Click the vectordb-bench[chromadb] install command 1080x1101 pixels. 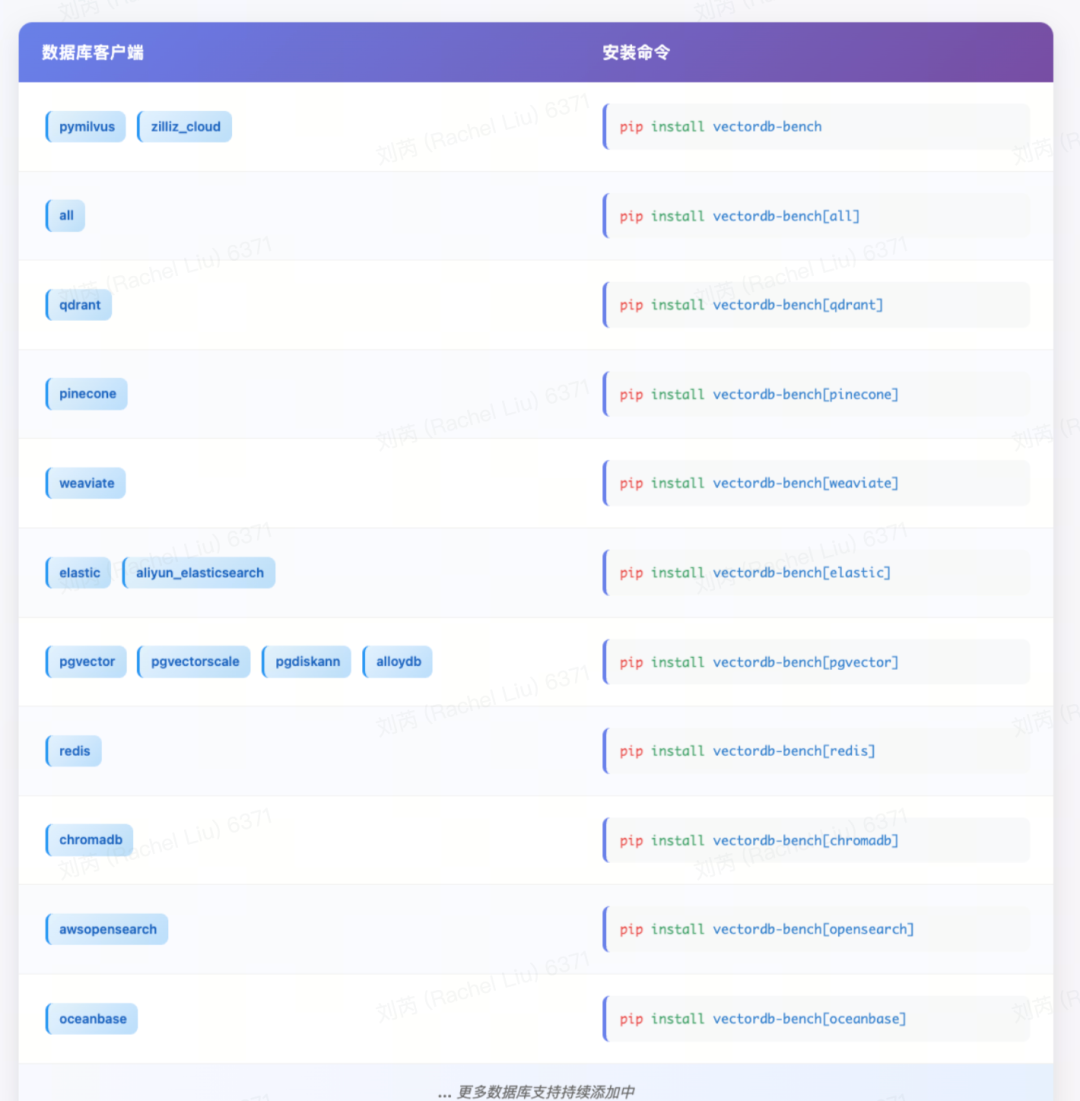[x=816, y=840]
